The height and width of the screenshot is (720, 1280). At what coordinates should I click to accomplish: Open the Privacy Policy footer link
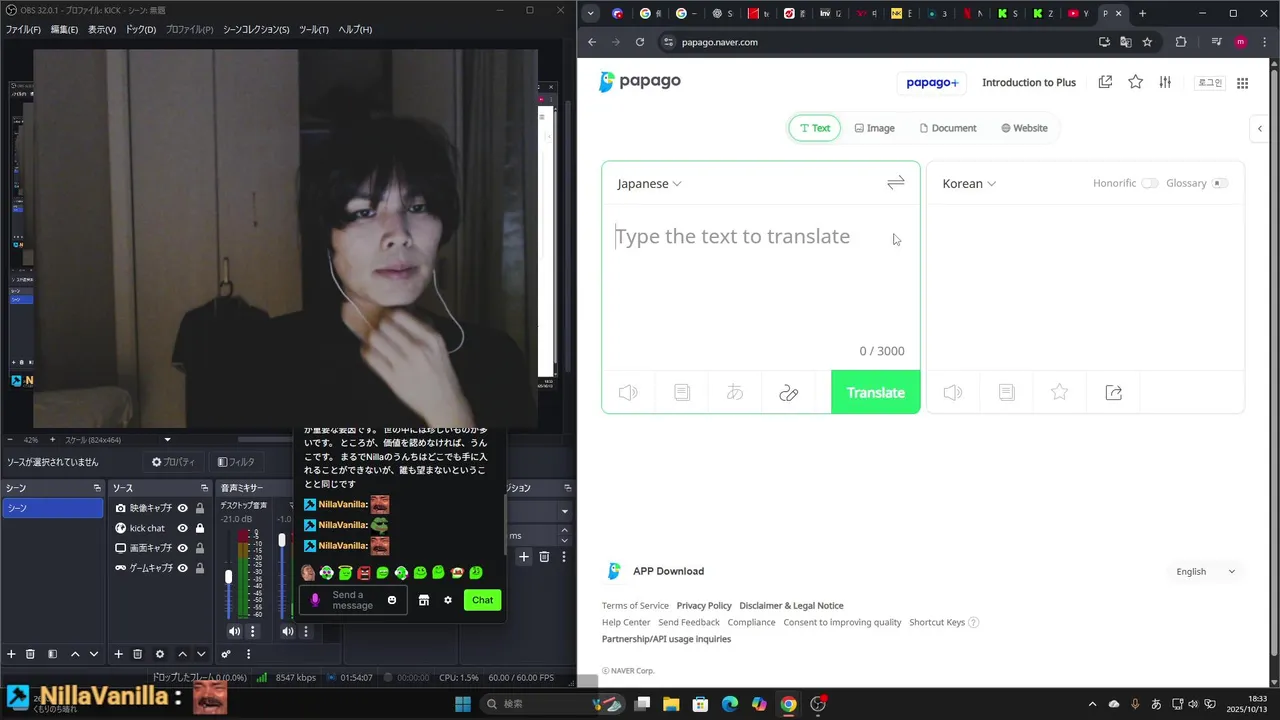click(x=704, y=605)
